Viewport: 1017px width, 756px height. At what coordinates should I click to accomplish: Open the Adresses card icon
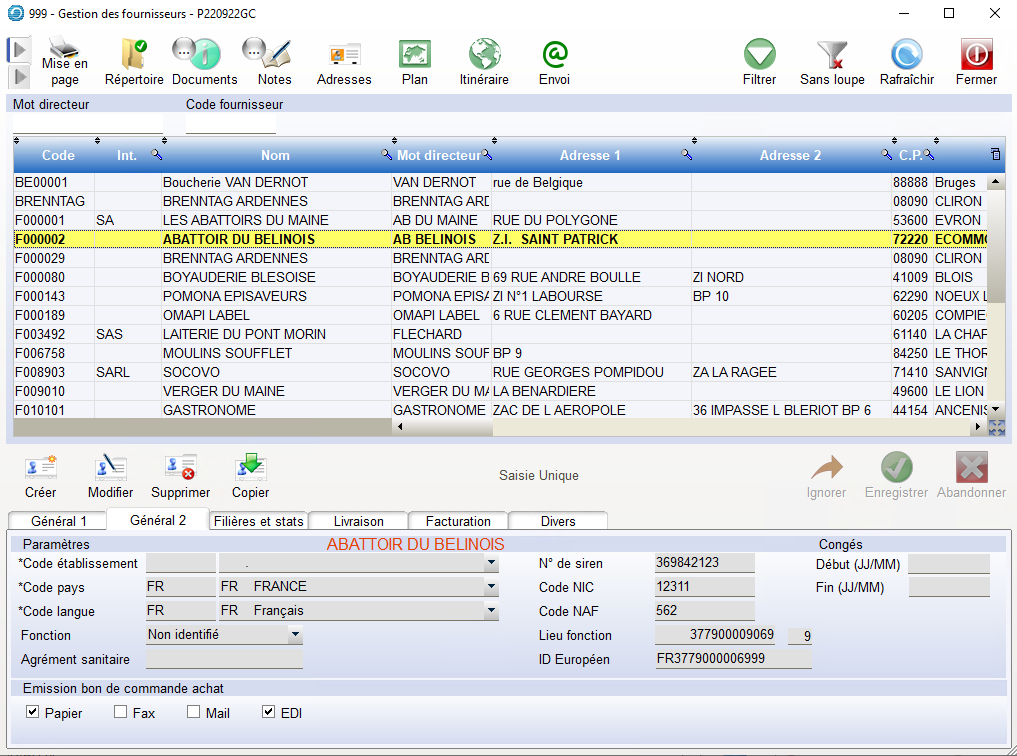tap(344, 53)
